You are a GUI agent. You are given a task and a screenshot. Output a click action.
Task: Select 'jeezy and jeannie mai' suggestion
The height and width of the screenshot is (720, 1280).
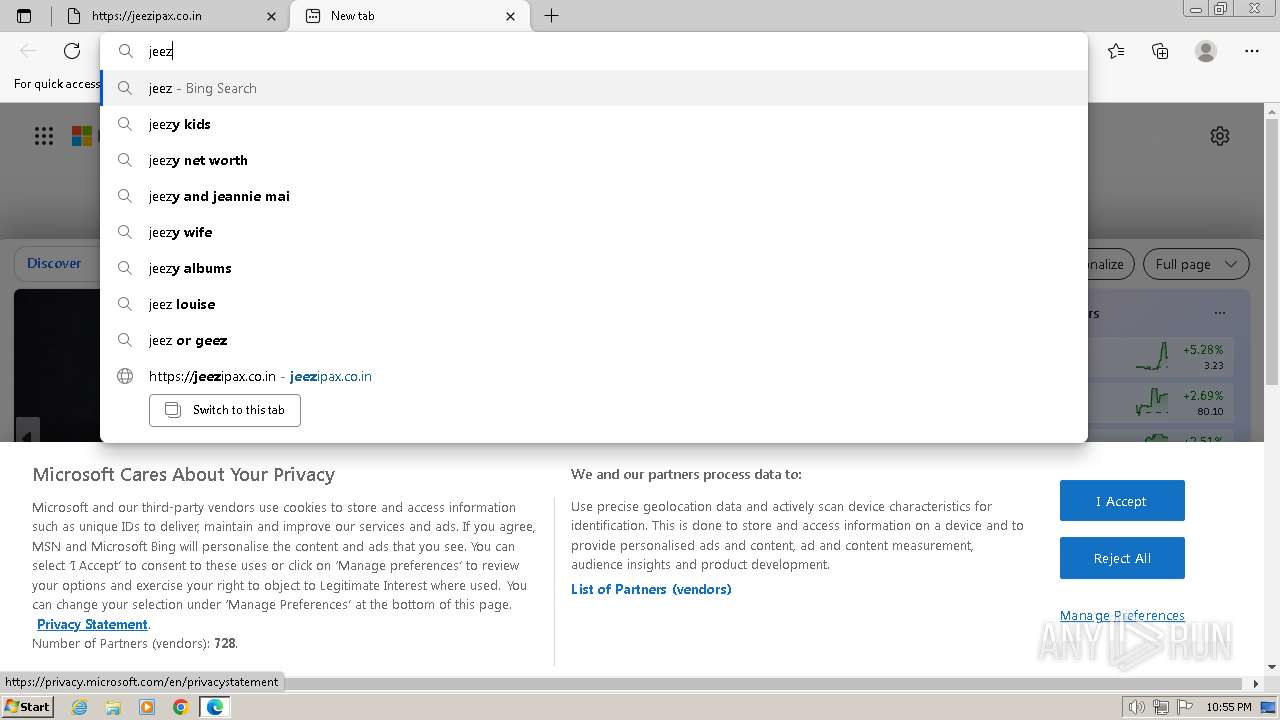tap(594, 196)
